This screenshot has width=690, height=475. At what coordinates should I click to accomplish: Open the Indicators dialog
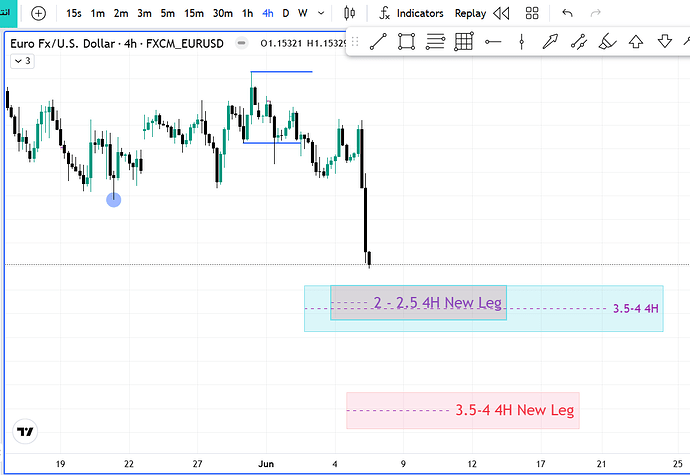click(x=411, y=14)
